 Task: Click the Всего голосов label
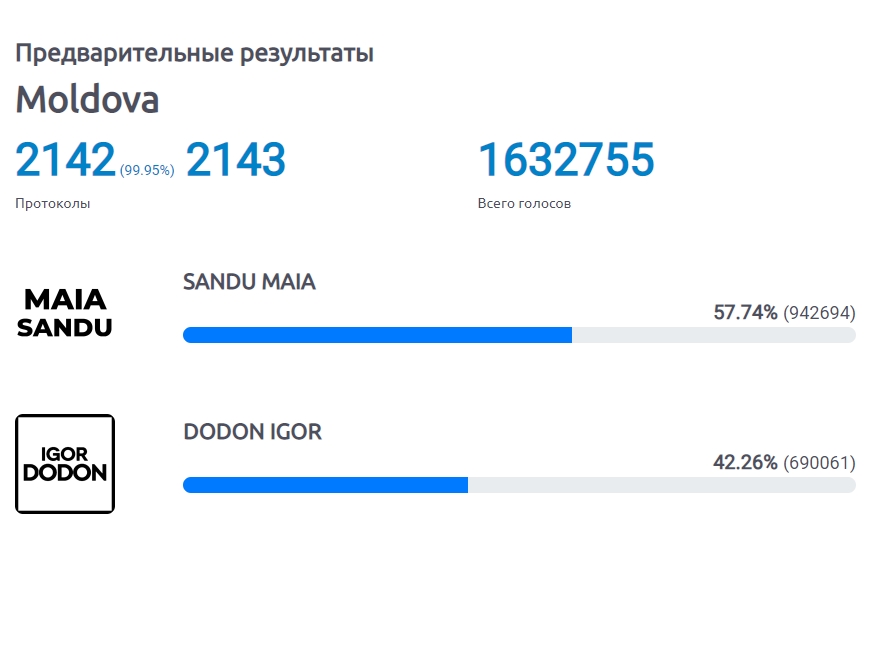(x=524, y=203)
